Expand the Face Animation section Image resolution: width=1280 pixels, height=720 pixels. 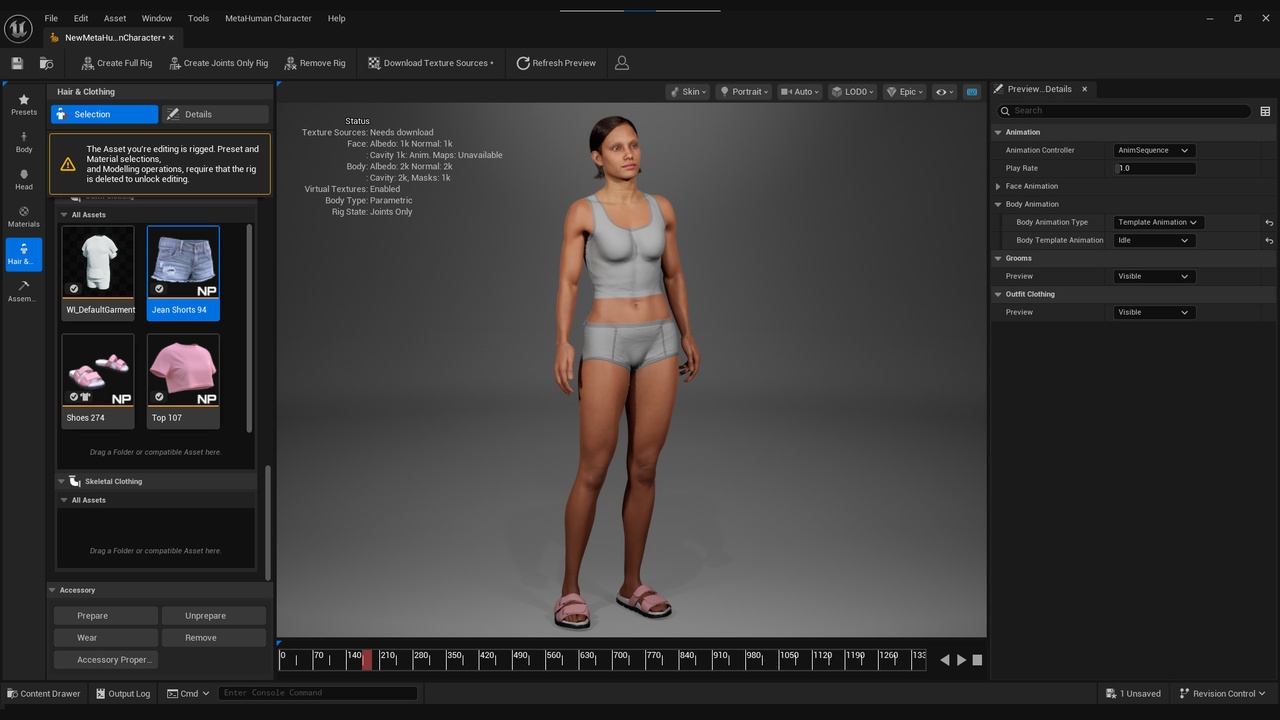(998, 186)
